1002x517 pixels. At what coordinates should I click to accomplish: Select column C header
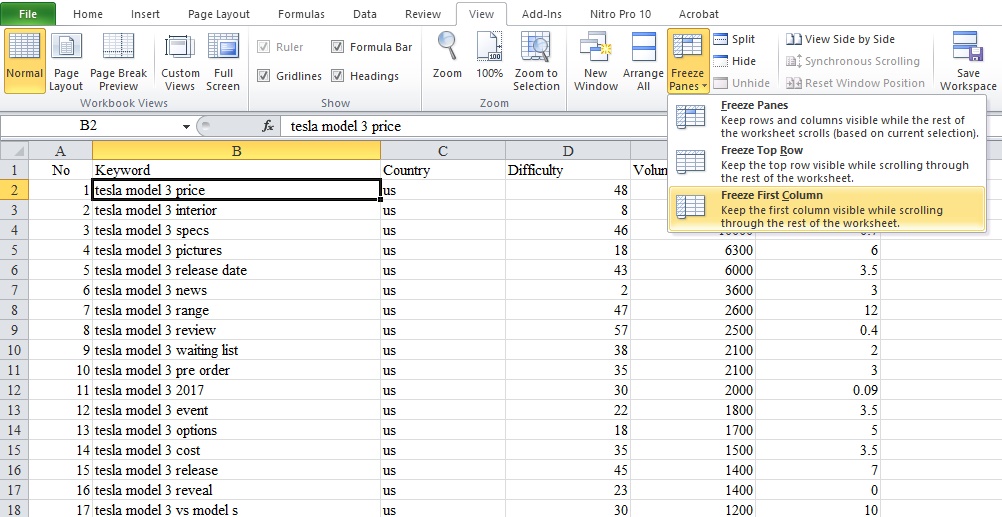click(442, 151)
